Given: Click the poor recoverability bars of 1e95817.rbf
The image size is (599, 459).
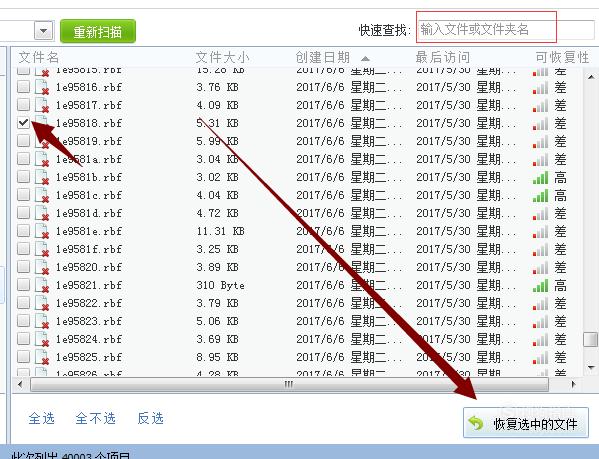Looking at the screenshot, I should coord(541,105).
